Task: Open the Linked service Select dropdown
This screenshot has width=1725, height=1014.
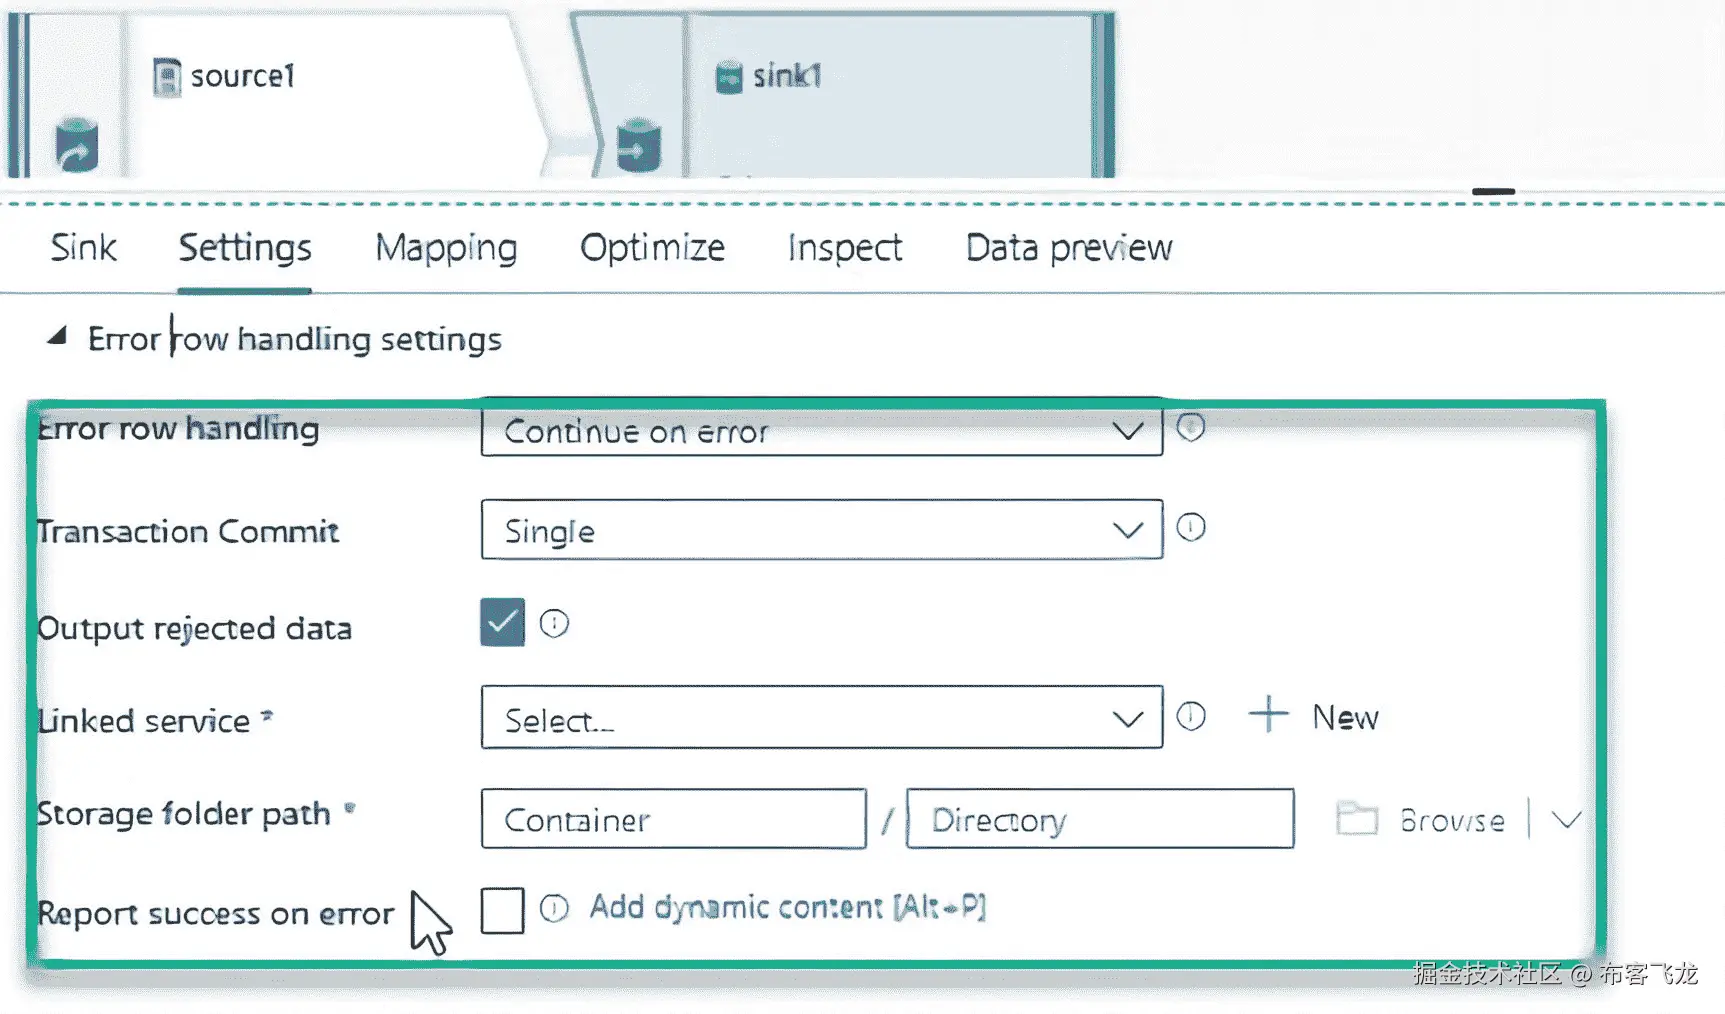Action: pyautogui.click(x=821, y=718)
